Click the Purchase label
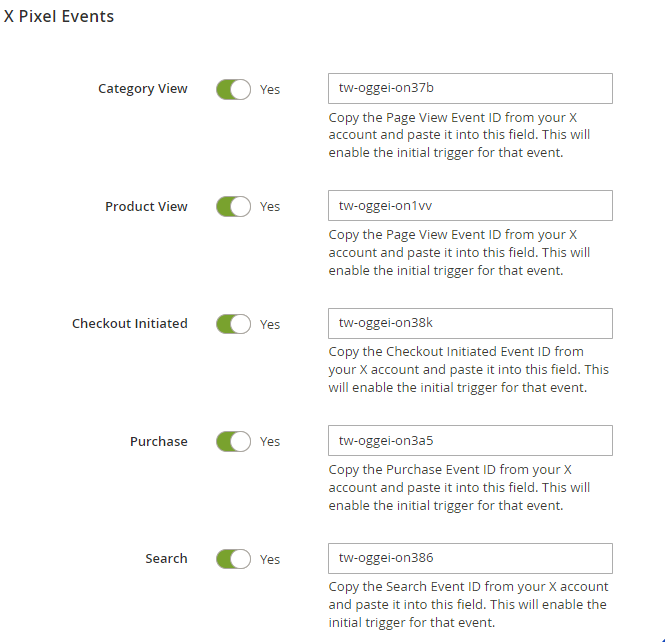 pyautogui.click(x=159, y=441)
